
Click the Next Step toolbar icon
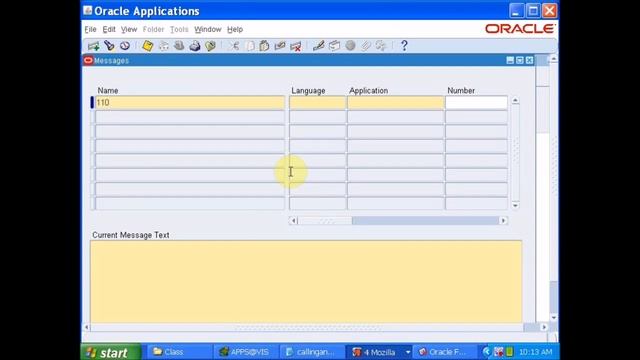(164, 46)
